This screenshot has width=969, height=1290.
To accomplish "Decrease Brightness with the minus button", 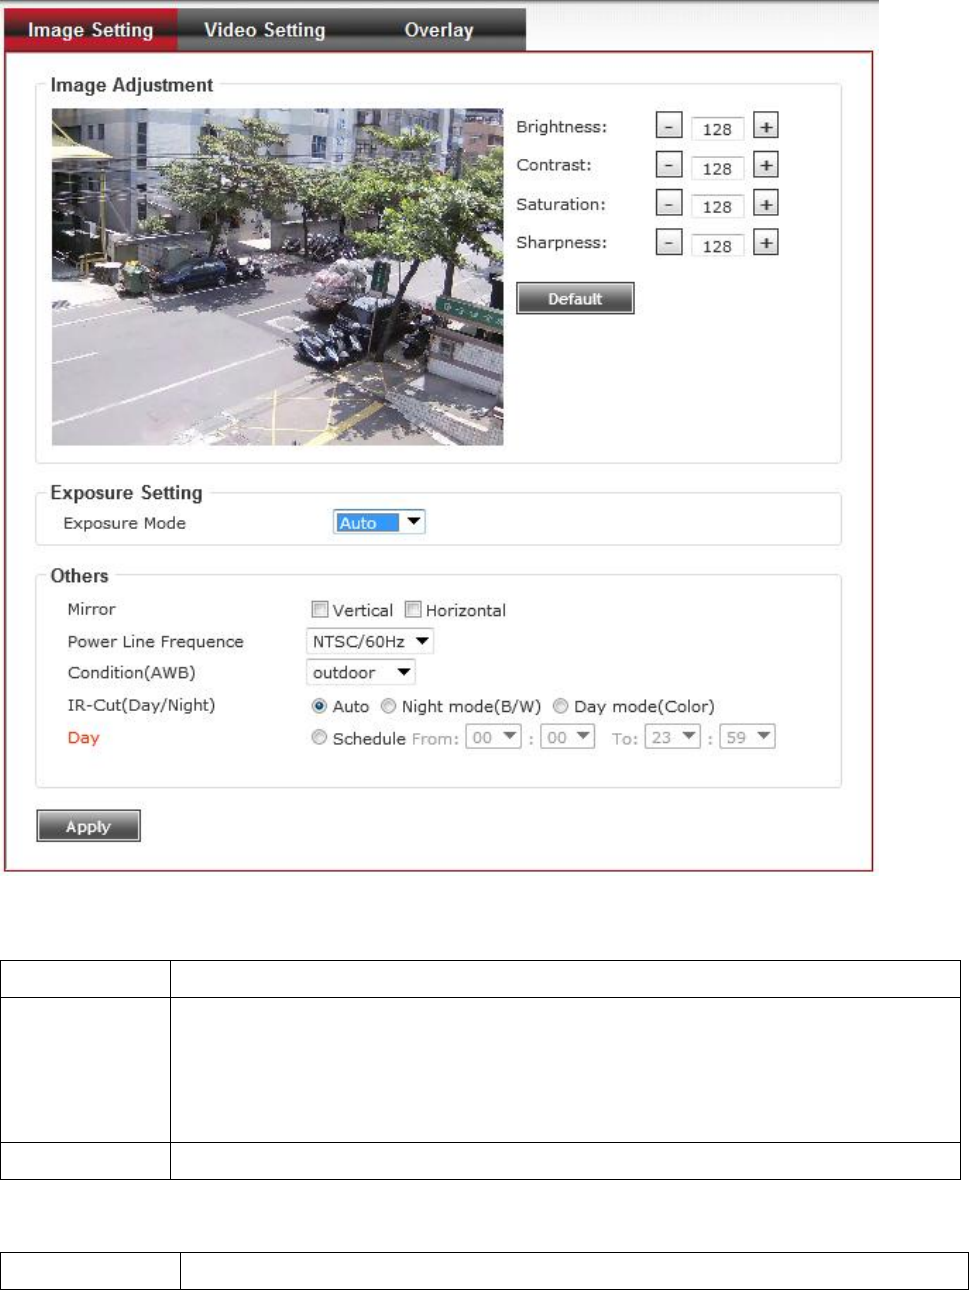I will click(669, 127).
